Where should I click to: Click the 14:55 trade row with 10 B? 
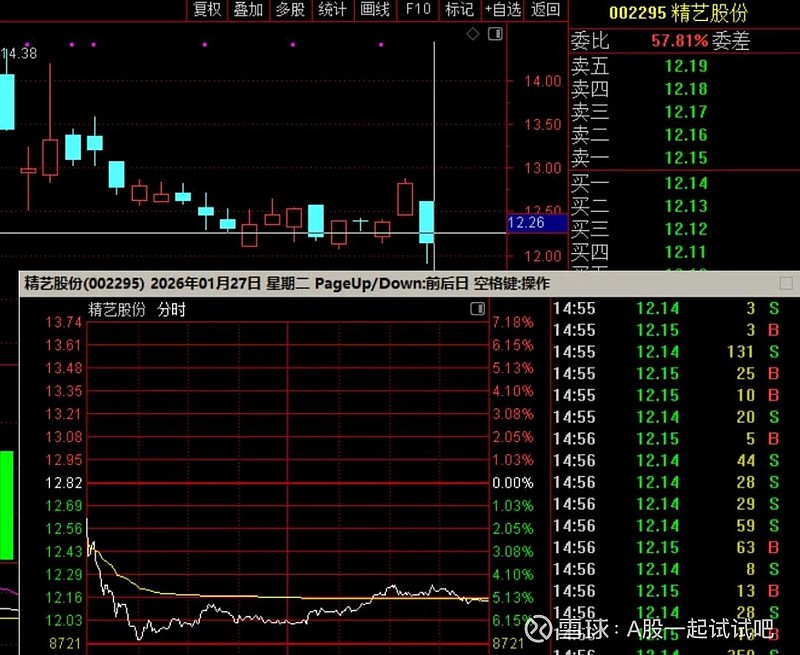click(666, 395)
